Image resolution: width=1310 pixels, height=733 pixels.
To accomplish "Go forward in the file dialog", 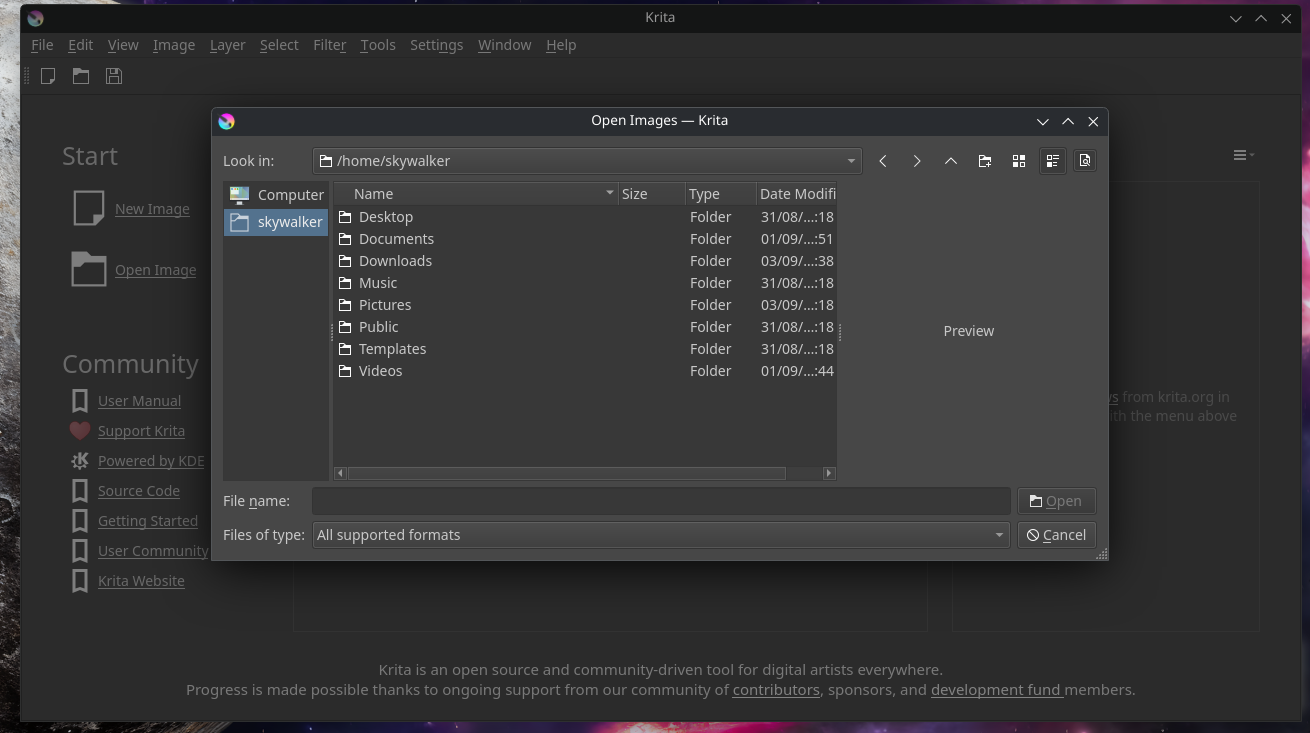I will tap(917, 161).
